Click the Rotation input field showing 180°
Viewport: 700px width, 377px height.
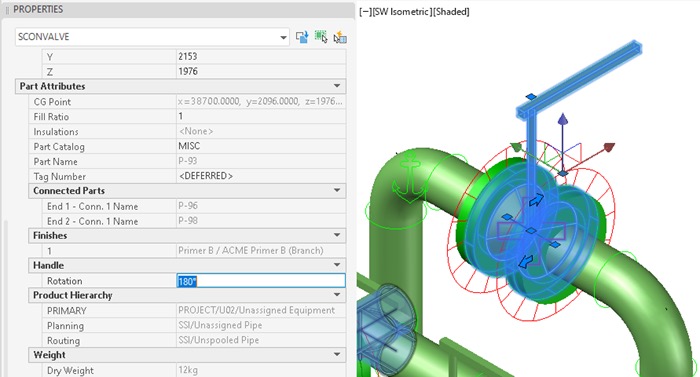[x=261, y=281]
